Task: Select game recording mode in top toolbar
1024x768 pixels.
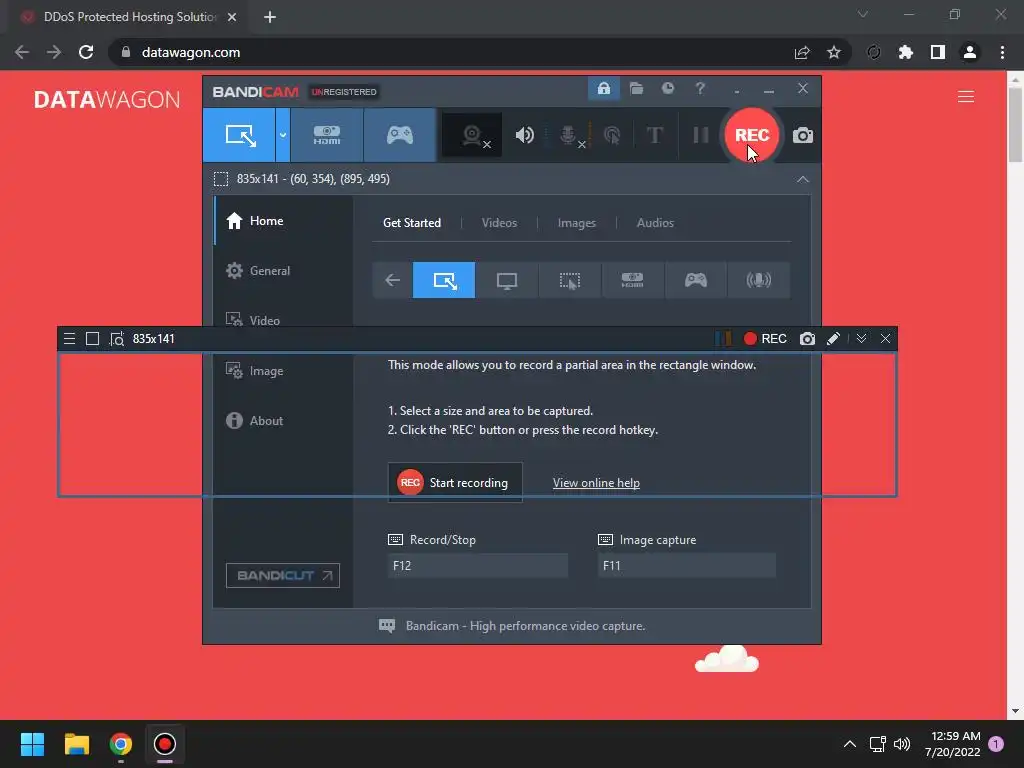Action: coord(400,135)
